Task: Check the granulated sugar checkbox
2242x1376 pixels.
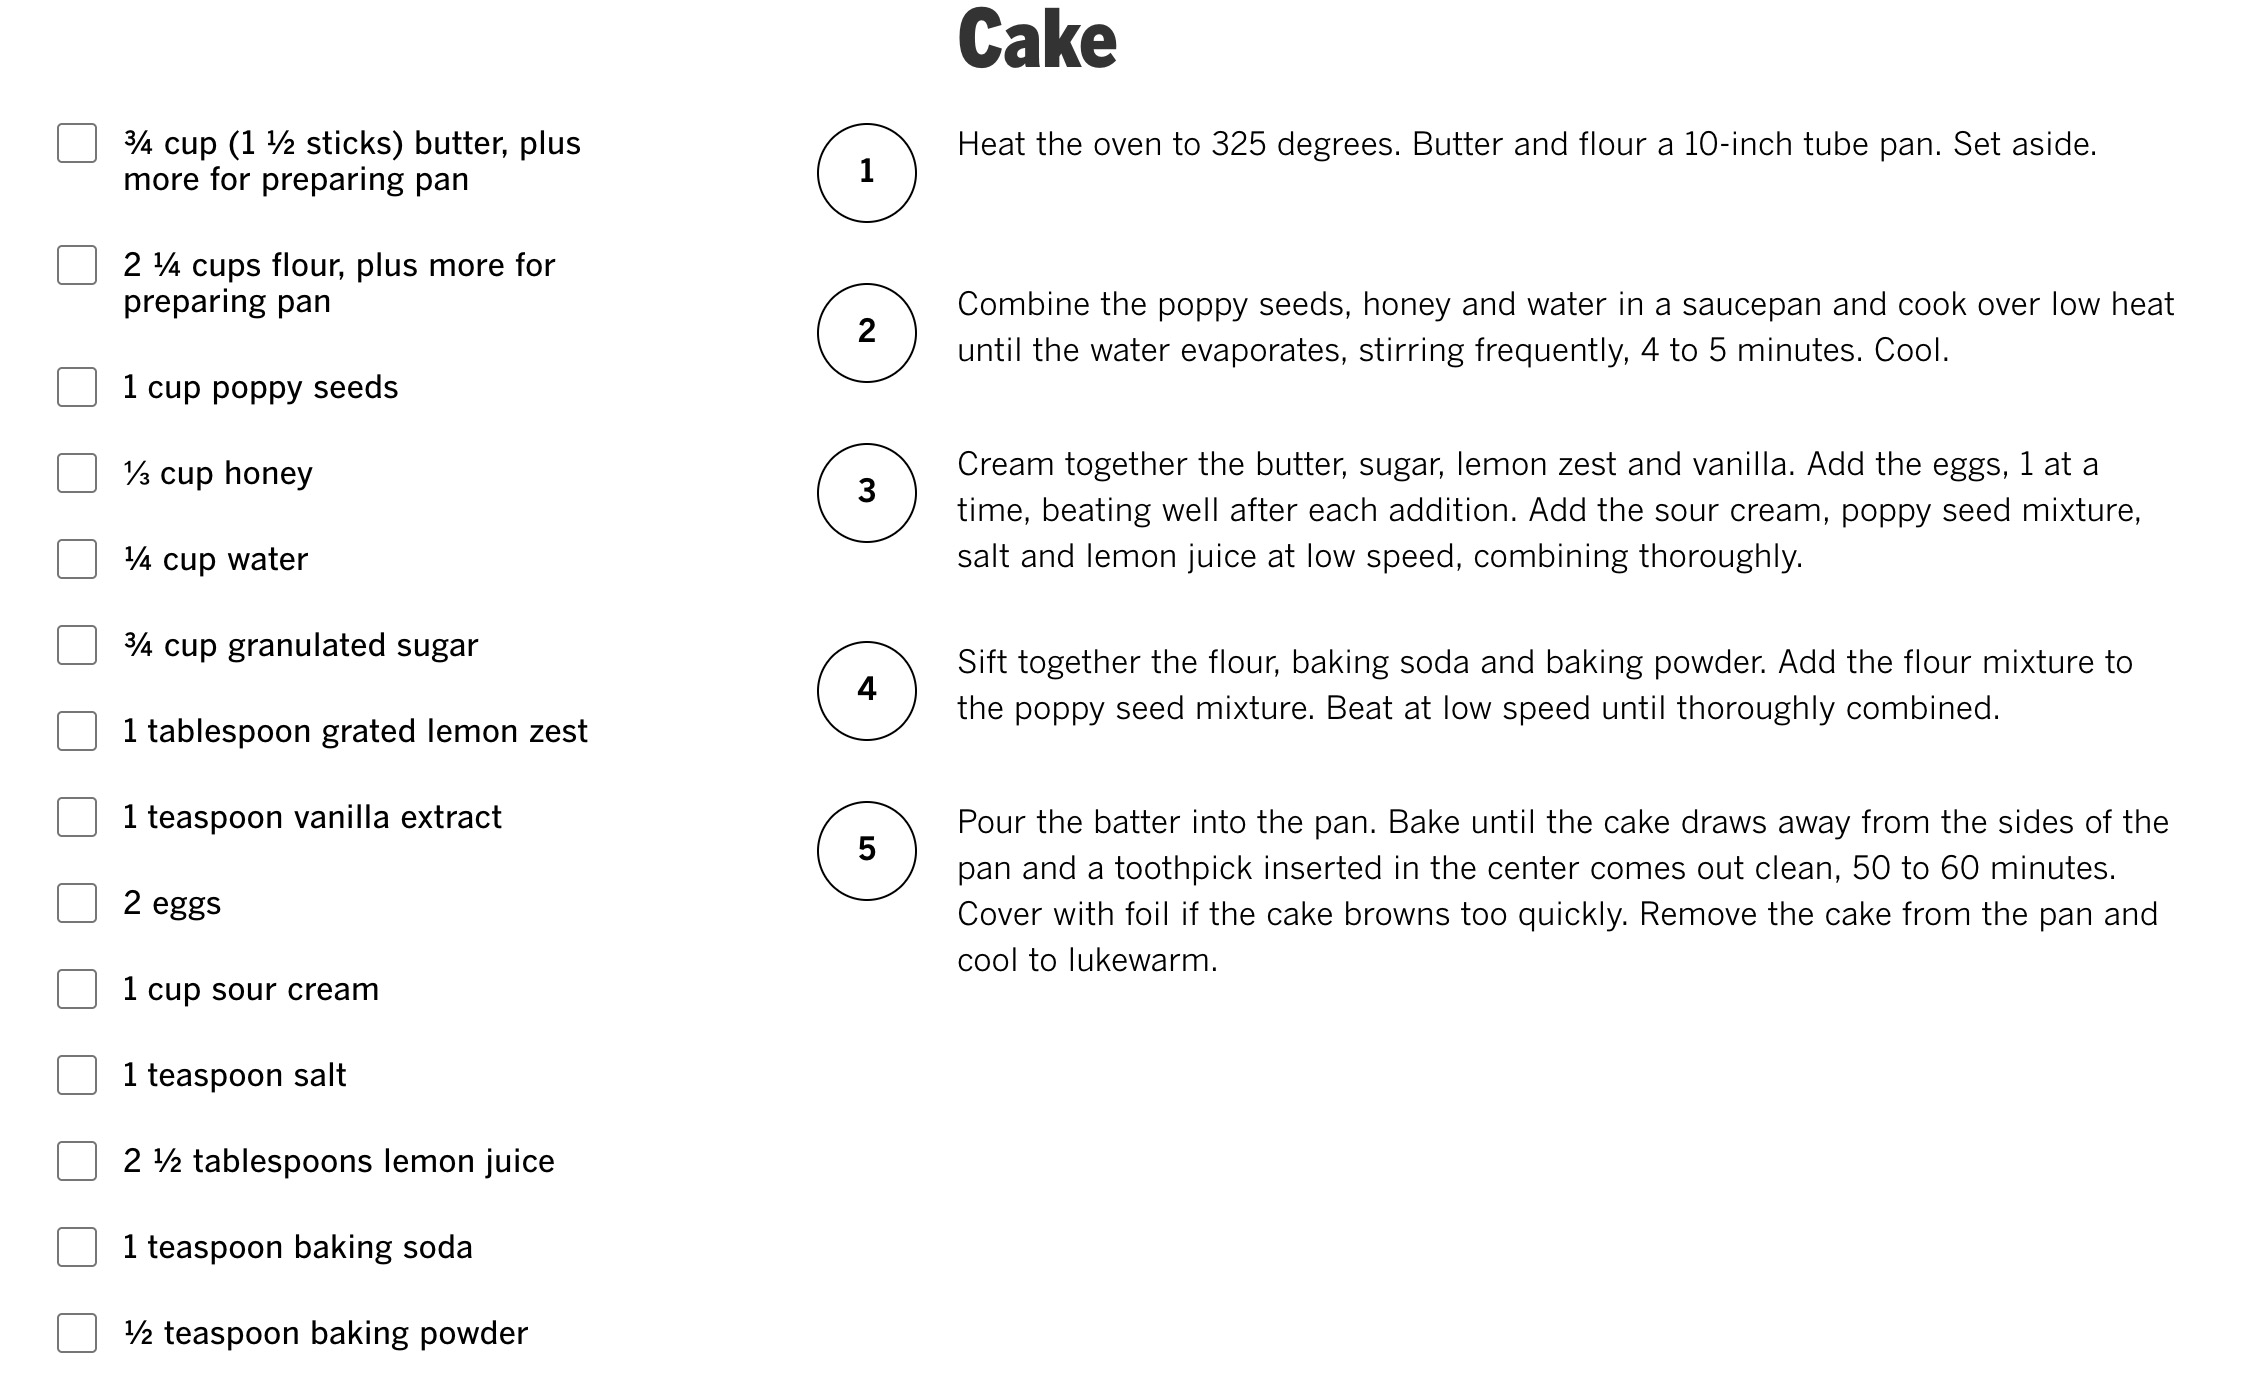Action: click(x=77, y=645)
